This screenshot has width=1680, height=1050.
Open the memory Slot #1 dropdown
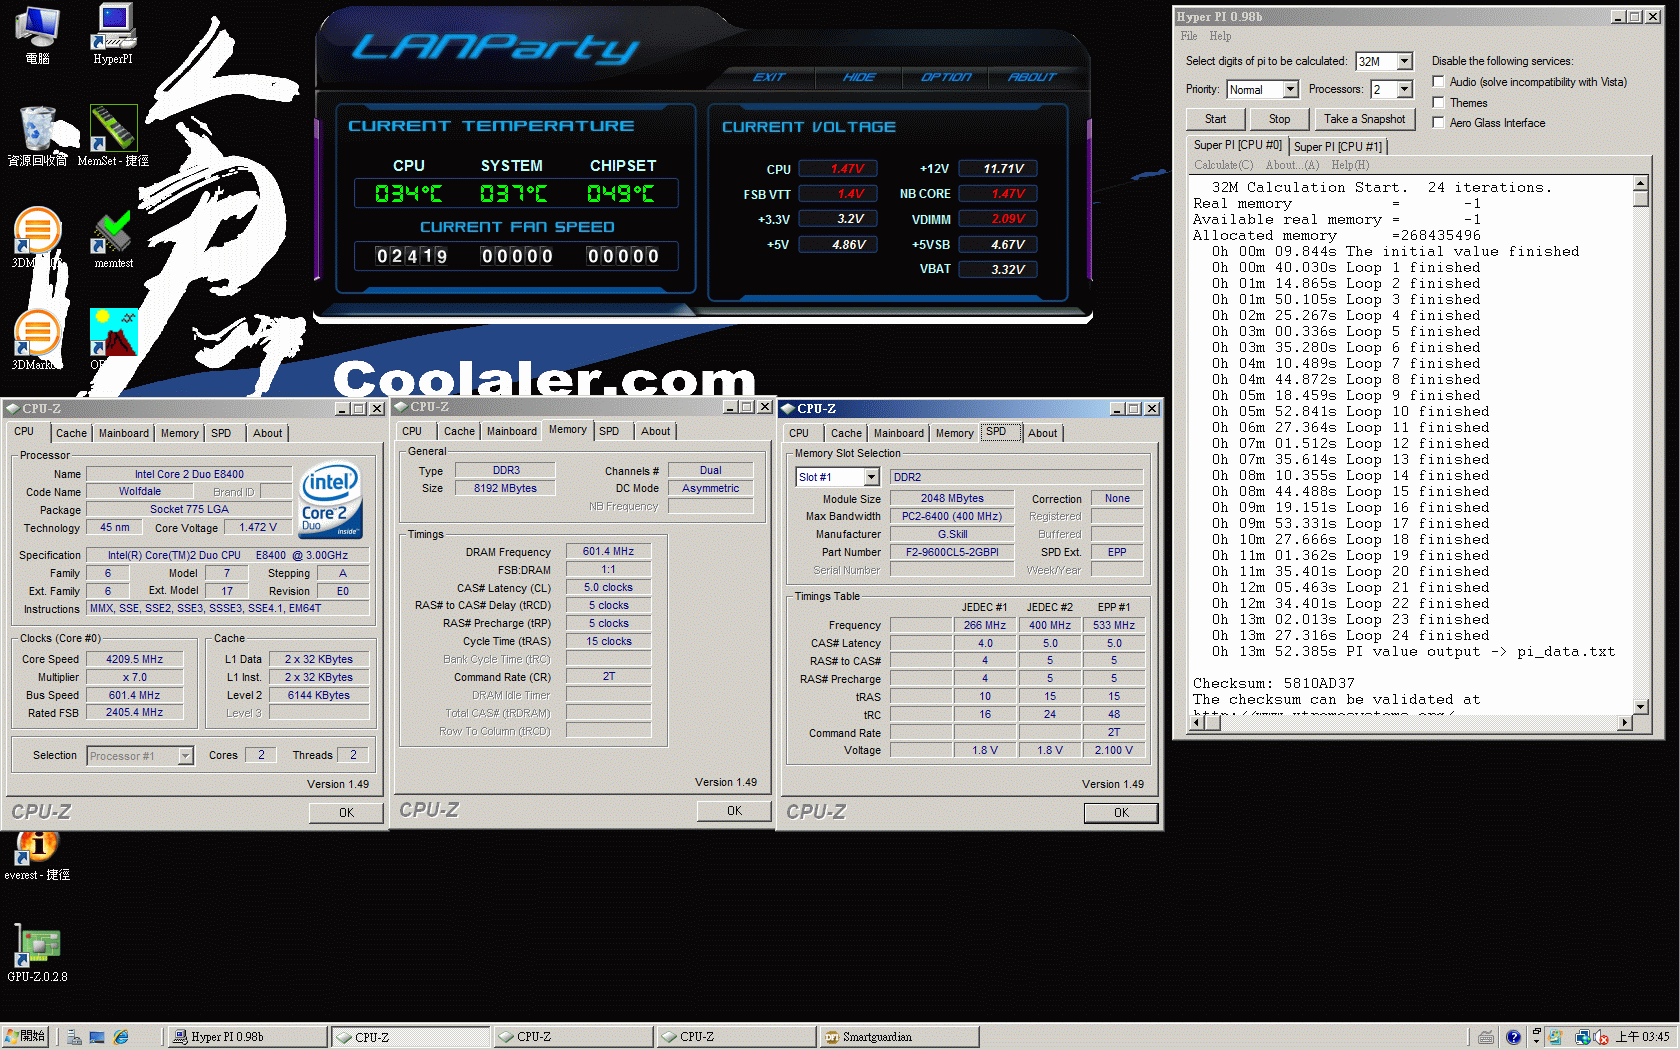pyautogui.click(x=871, y=477)
